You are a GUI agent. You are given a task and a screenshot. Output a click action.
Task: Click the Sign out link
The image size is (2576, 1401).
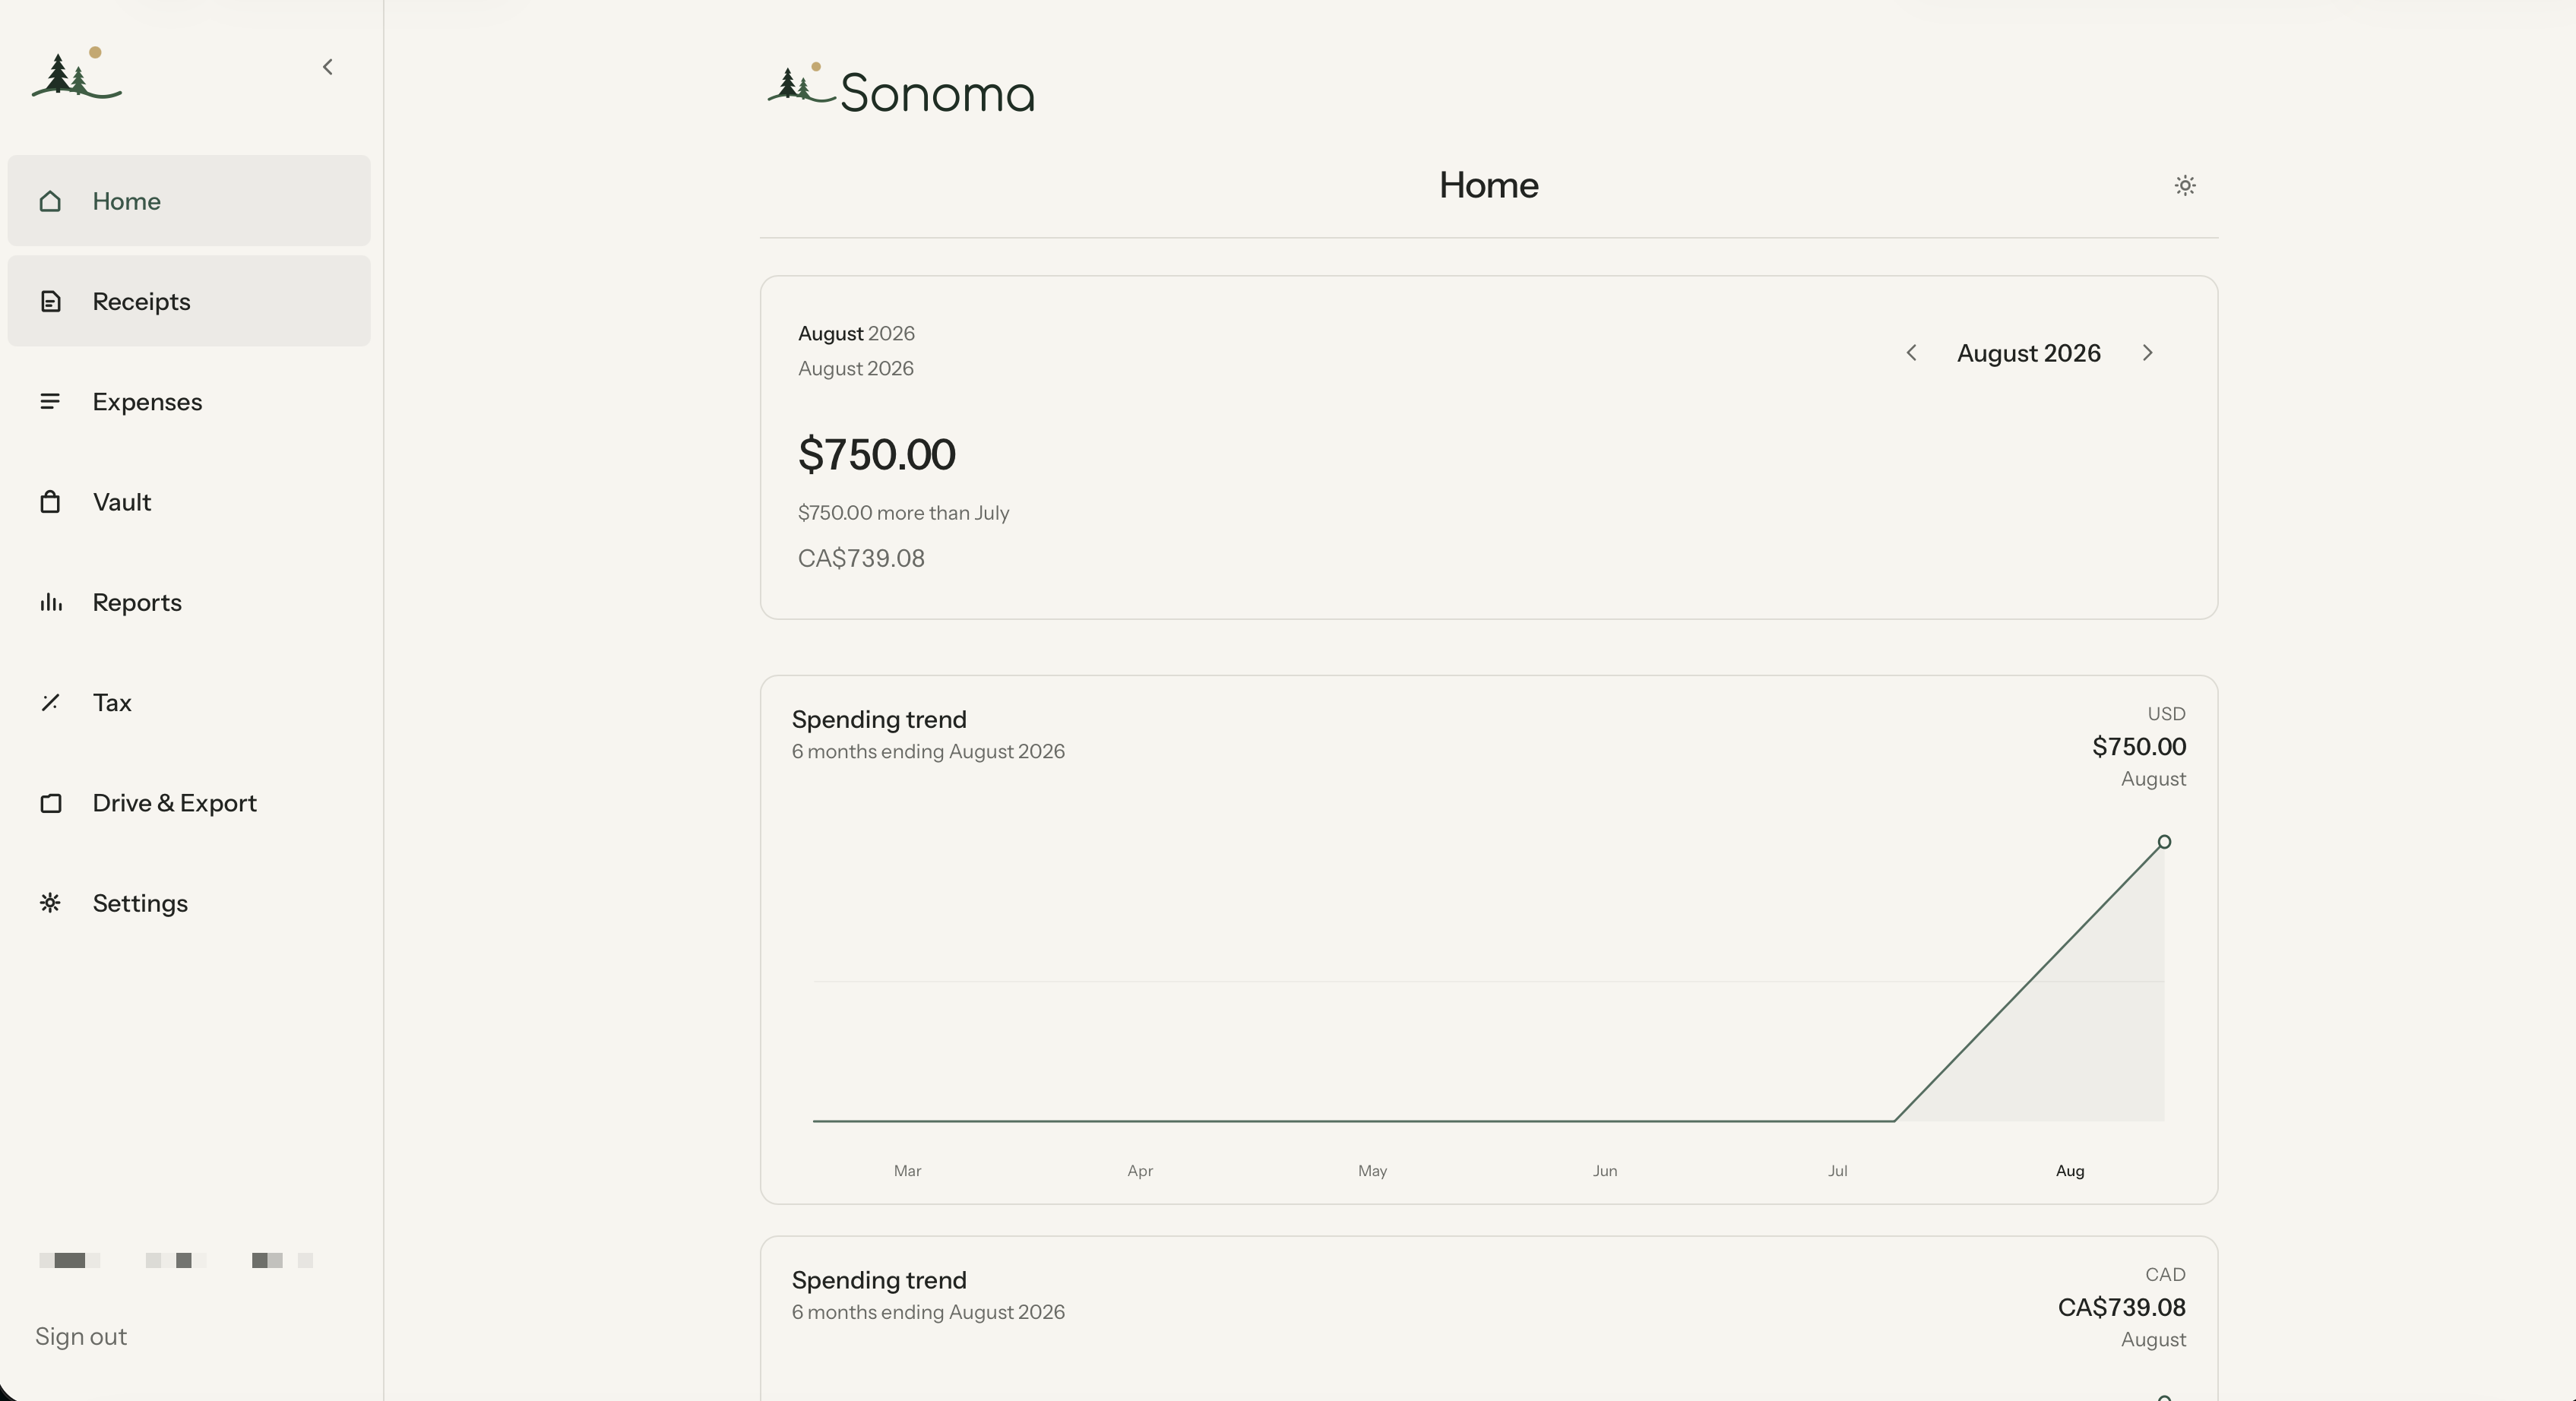click(x=81, y=1336)
